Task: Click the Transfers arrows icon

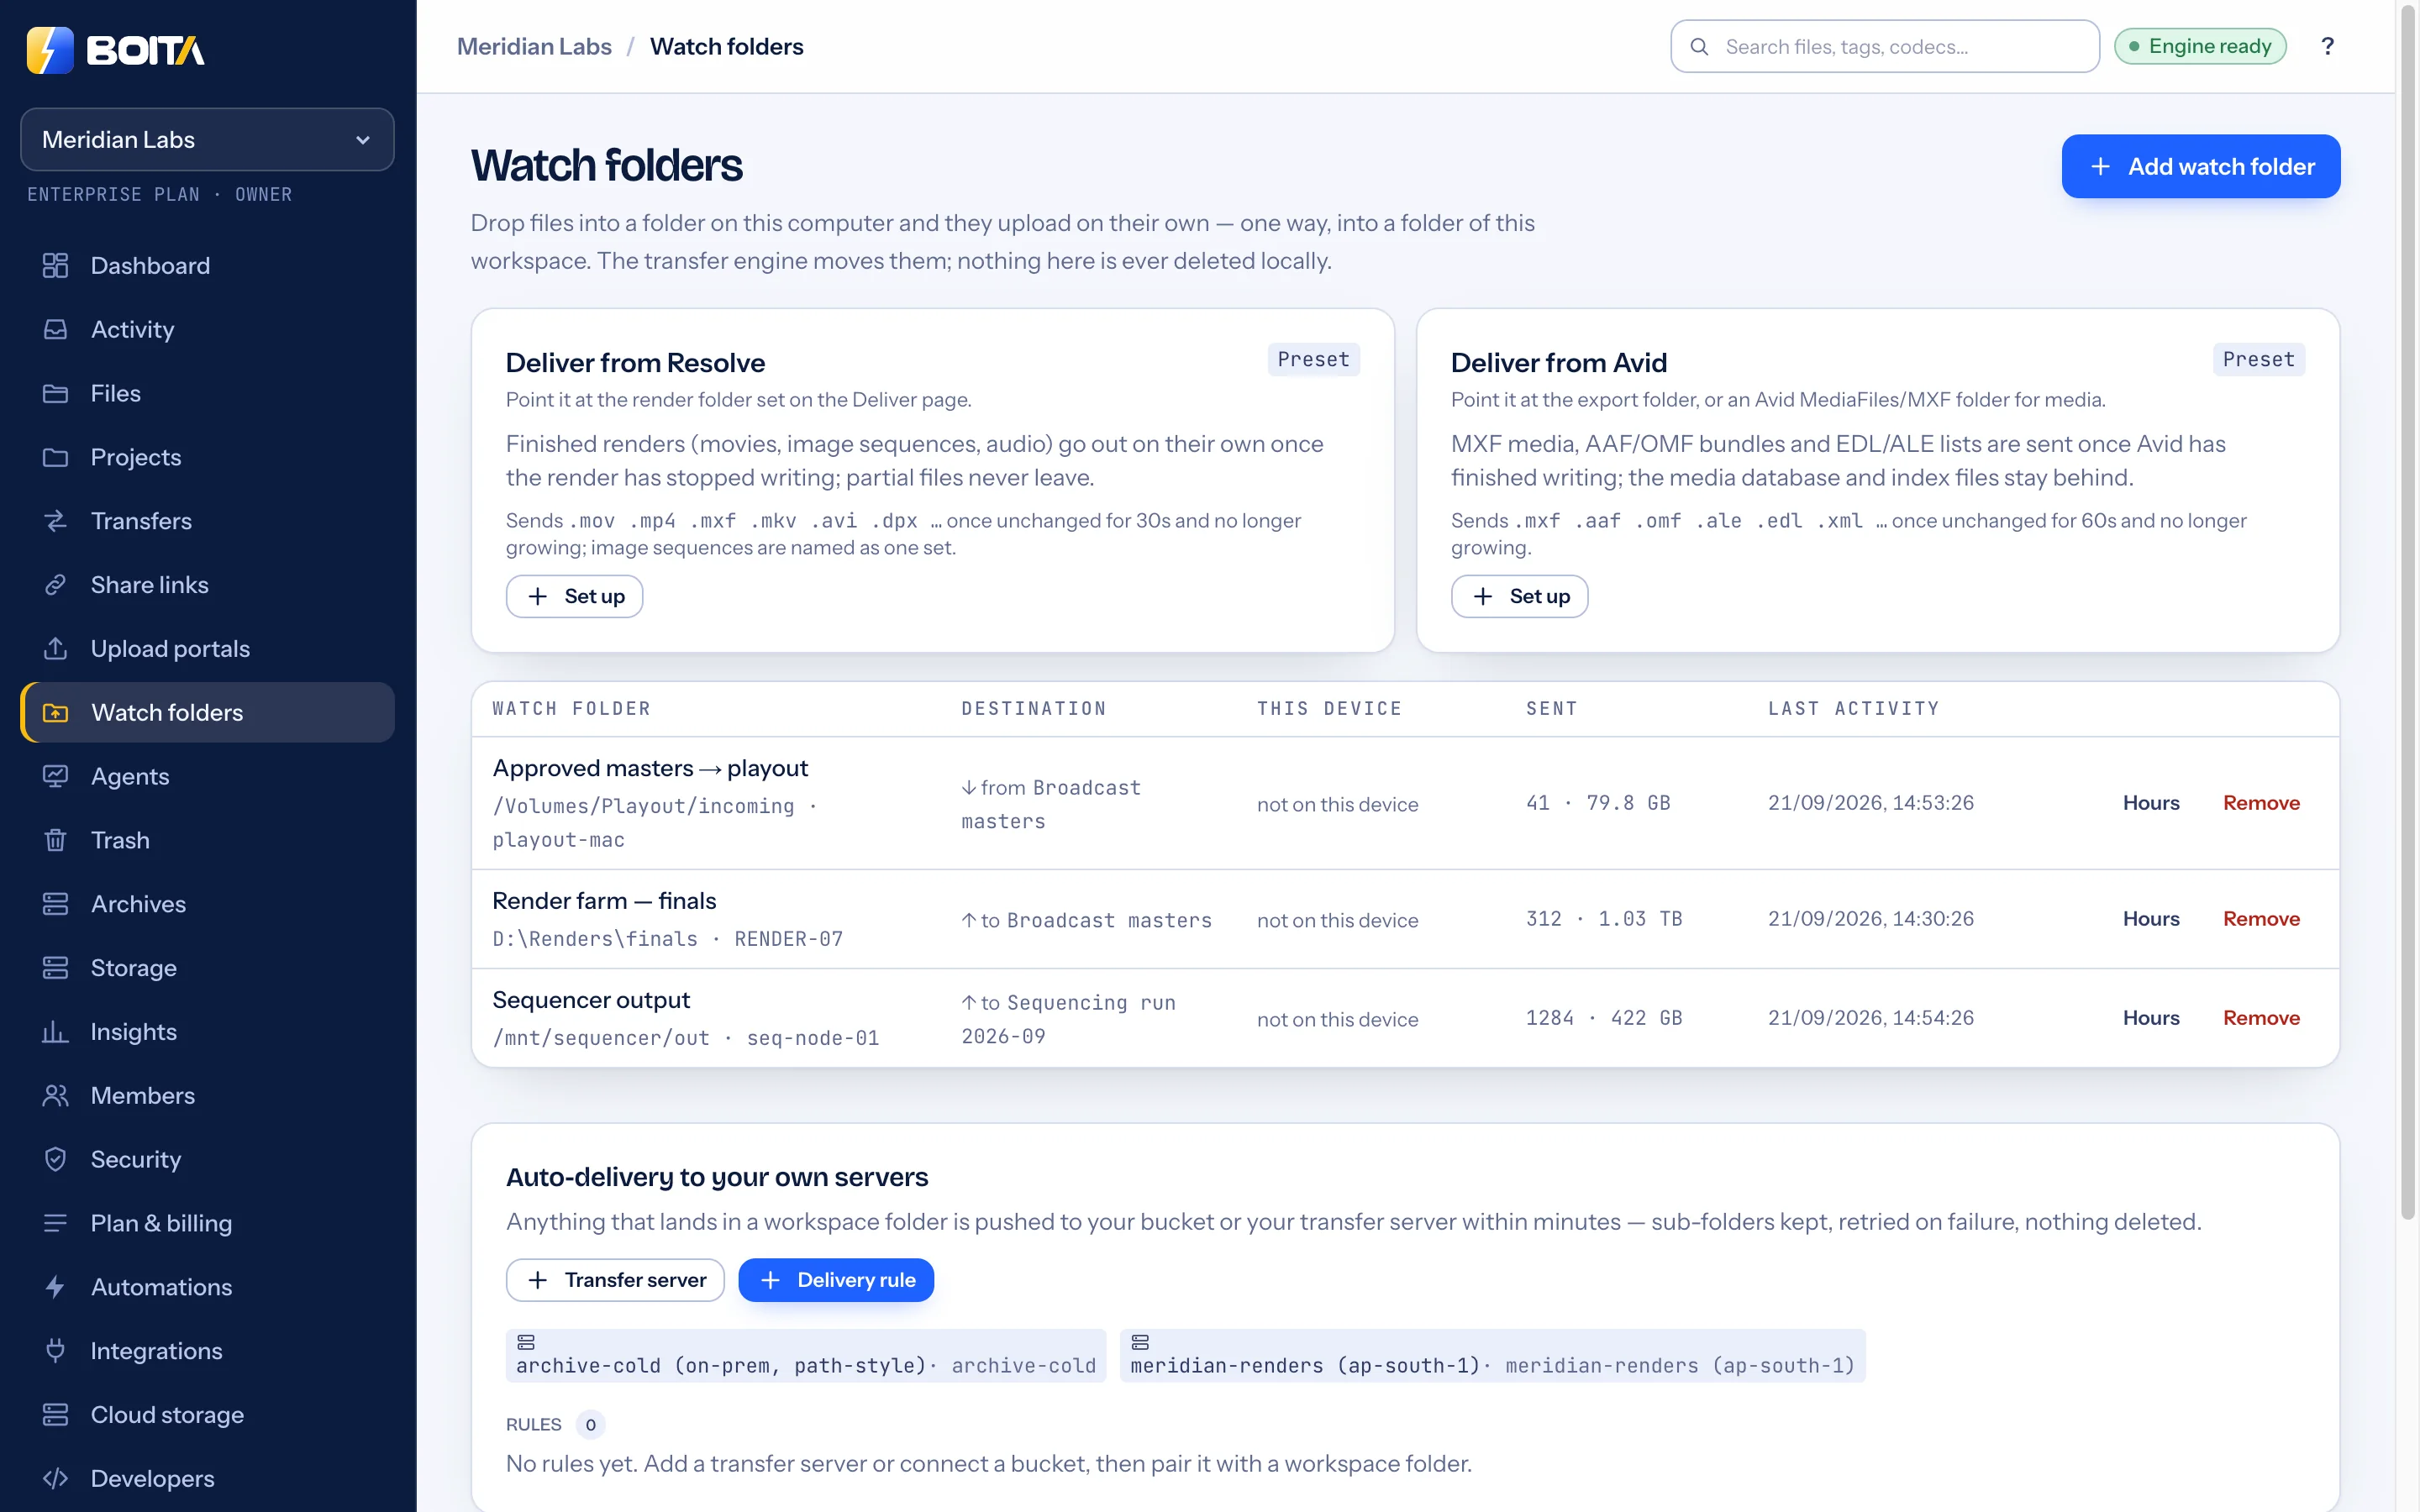Action: tap(55, 521)
